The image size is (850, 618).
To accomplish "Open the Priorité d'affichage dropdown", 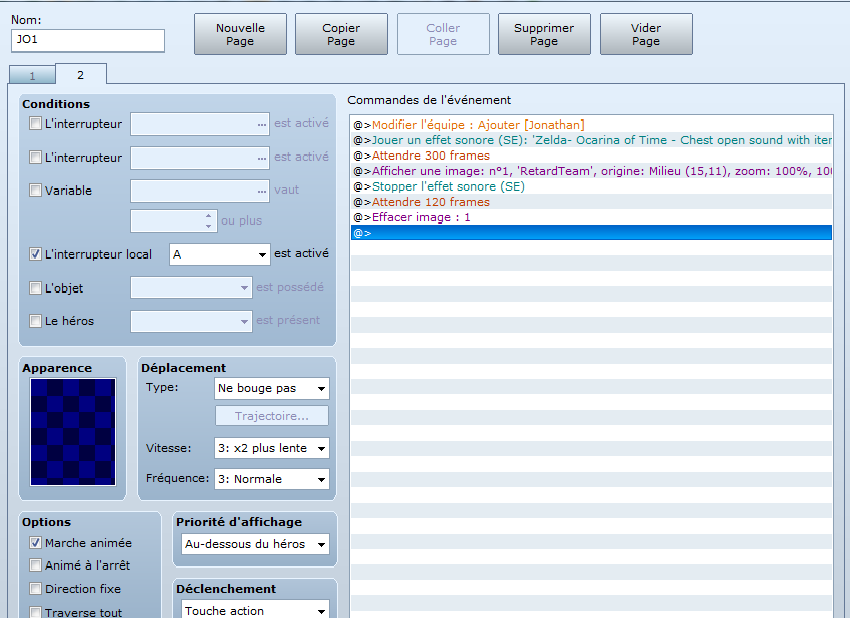I will point(255,544).
